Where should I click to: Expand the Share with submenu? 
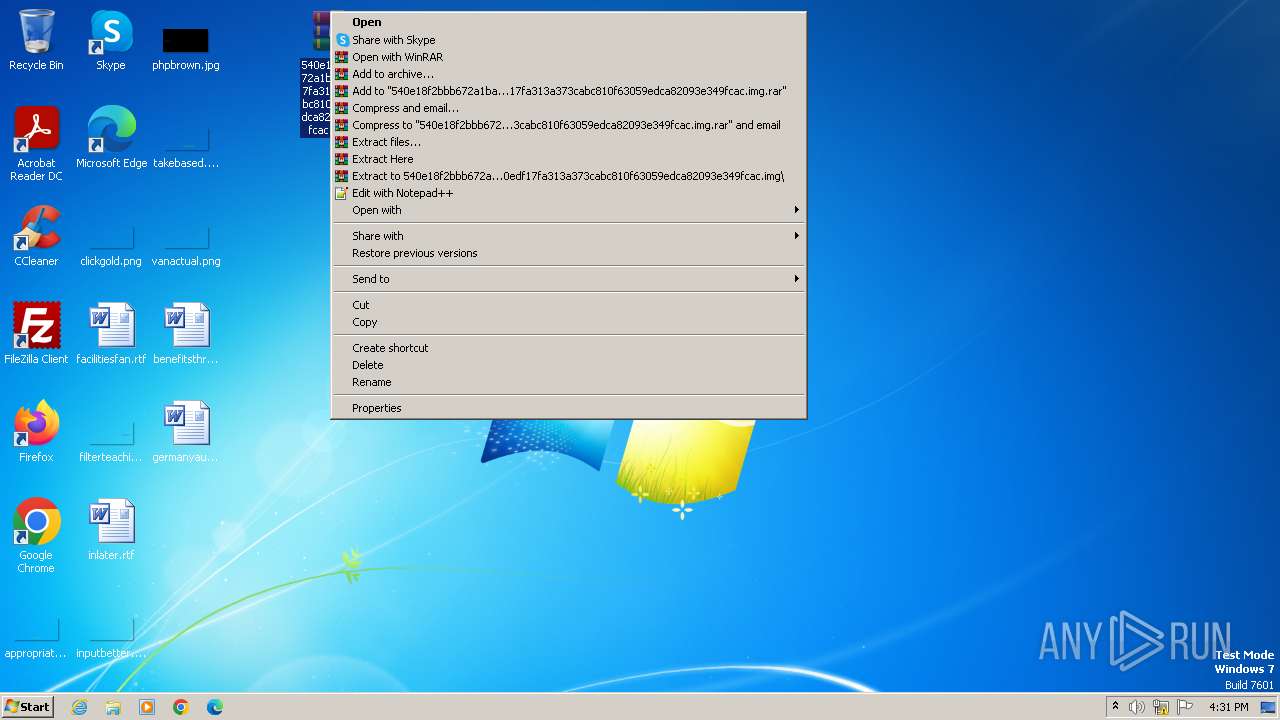(569, 236)
